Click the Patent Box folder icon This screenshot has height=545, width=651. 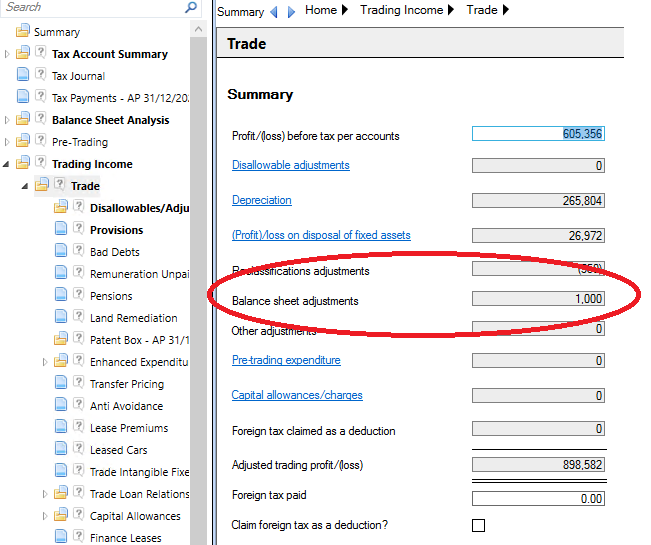(x=61, y=338)
